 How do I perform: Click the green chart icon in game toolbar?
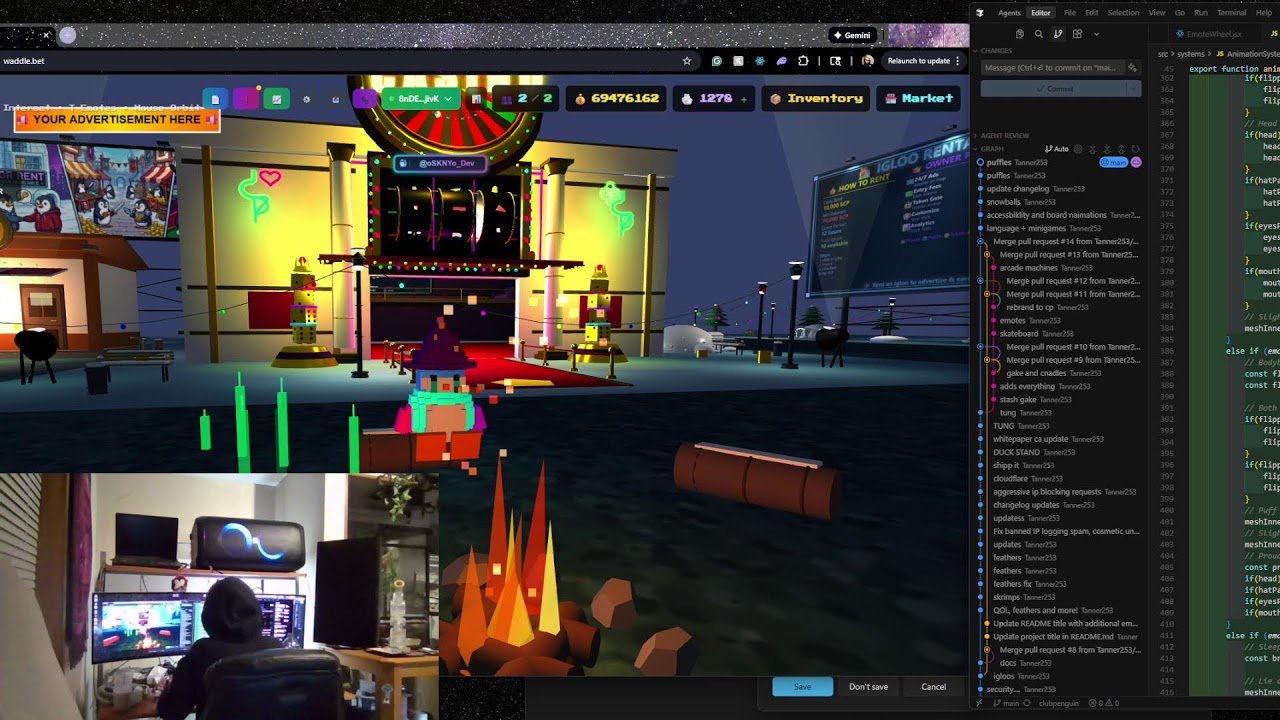276,99
